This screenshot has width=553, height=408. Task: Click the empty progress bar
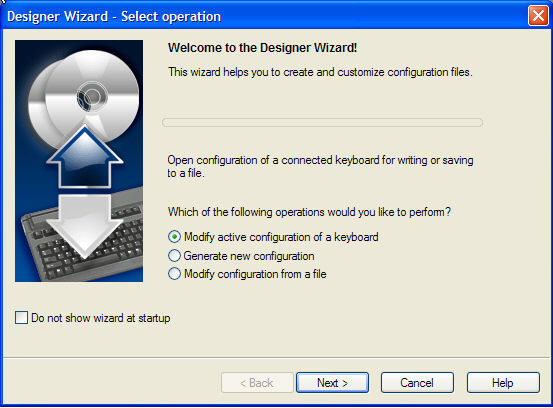[322, 122]
